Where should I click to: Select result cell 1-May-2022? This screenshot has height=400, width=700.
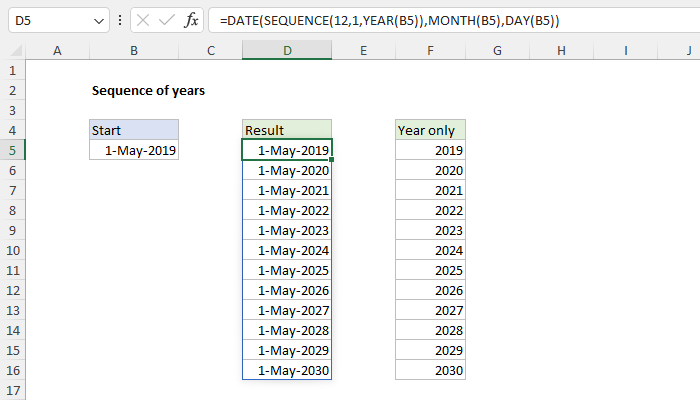coord(287,210)
